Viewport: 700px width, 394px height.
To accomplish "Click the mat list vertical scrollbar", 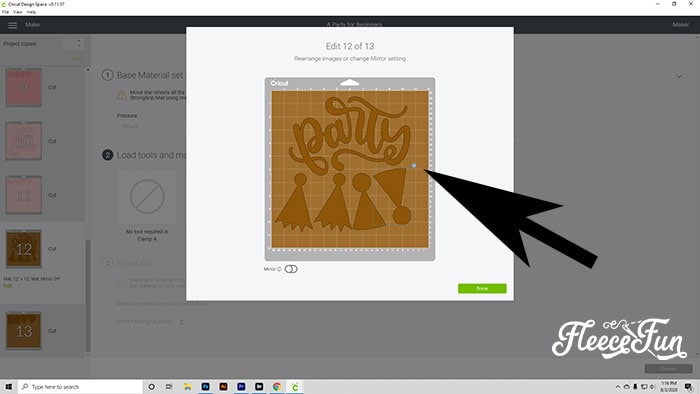I will coord(88,294).
